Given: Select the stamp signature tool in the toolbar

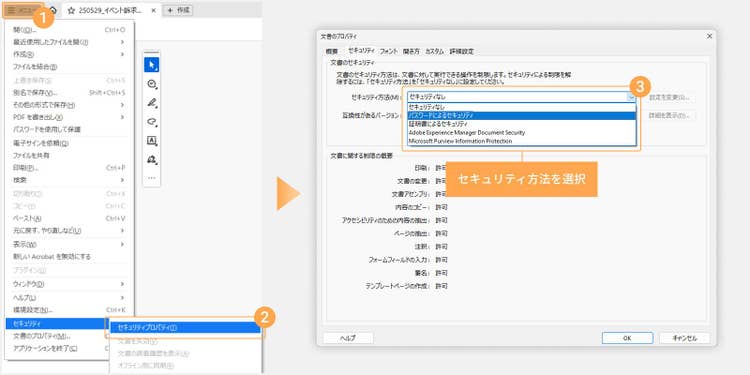Looking at the screenshot, I should (x=152, y=159).
